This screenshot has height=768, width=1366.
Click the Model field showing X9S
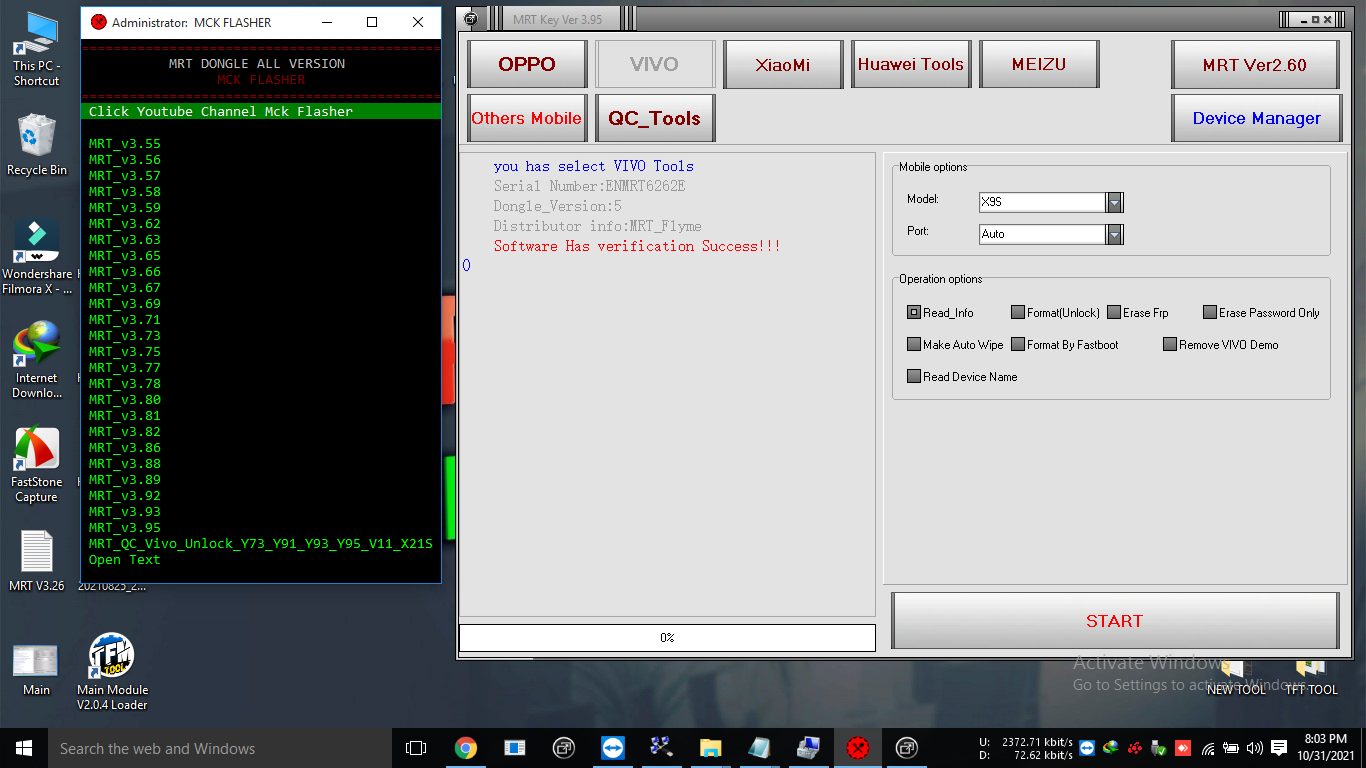pos(1042,202)
